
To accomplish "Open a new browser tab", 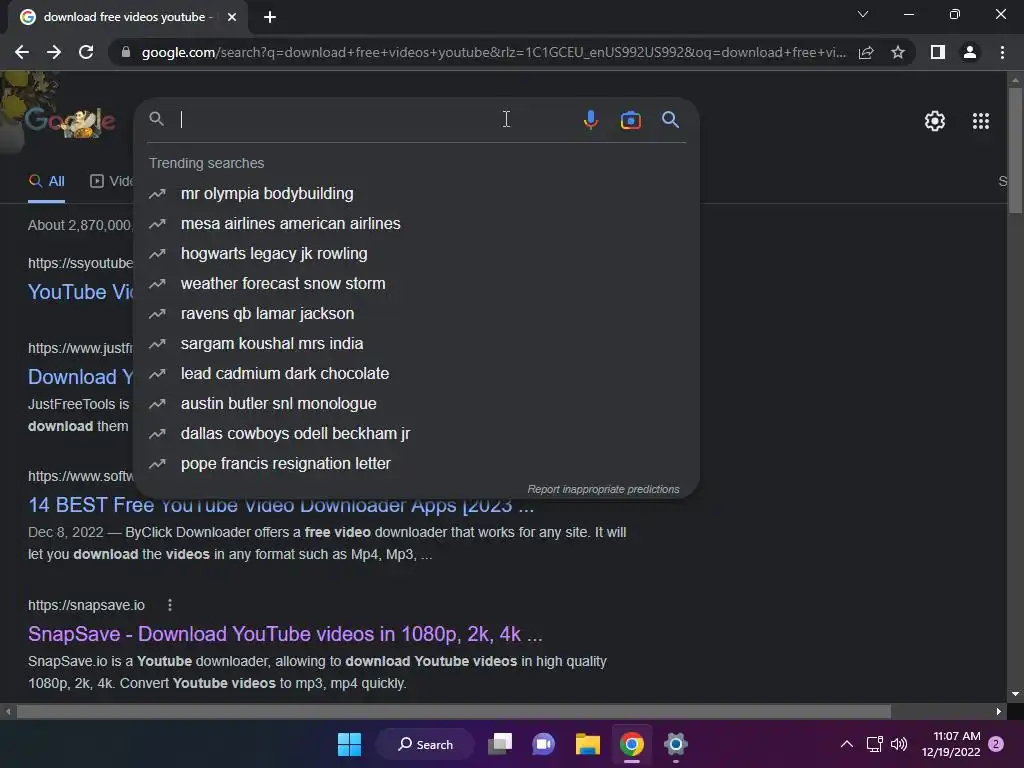I will point(270,17).
